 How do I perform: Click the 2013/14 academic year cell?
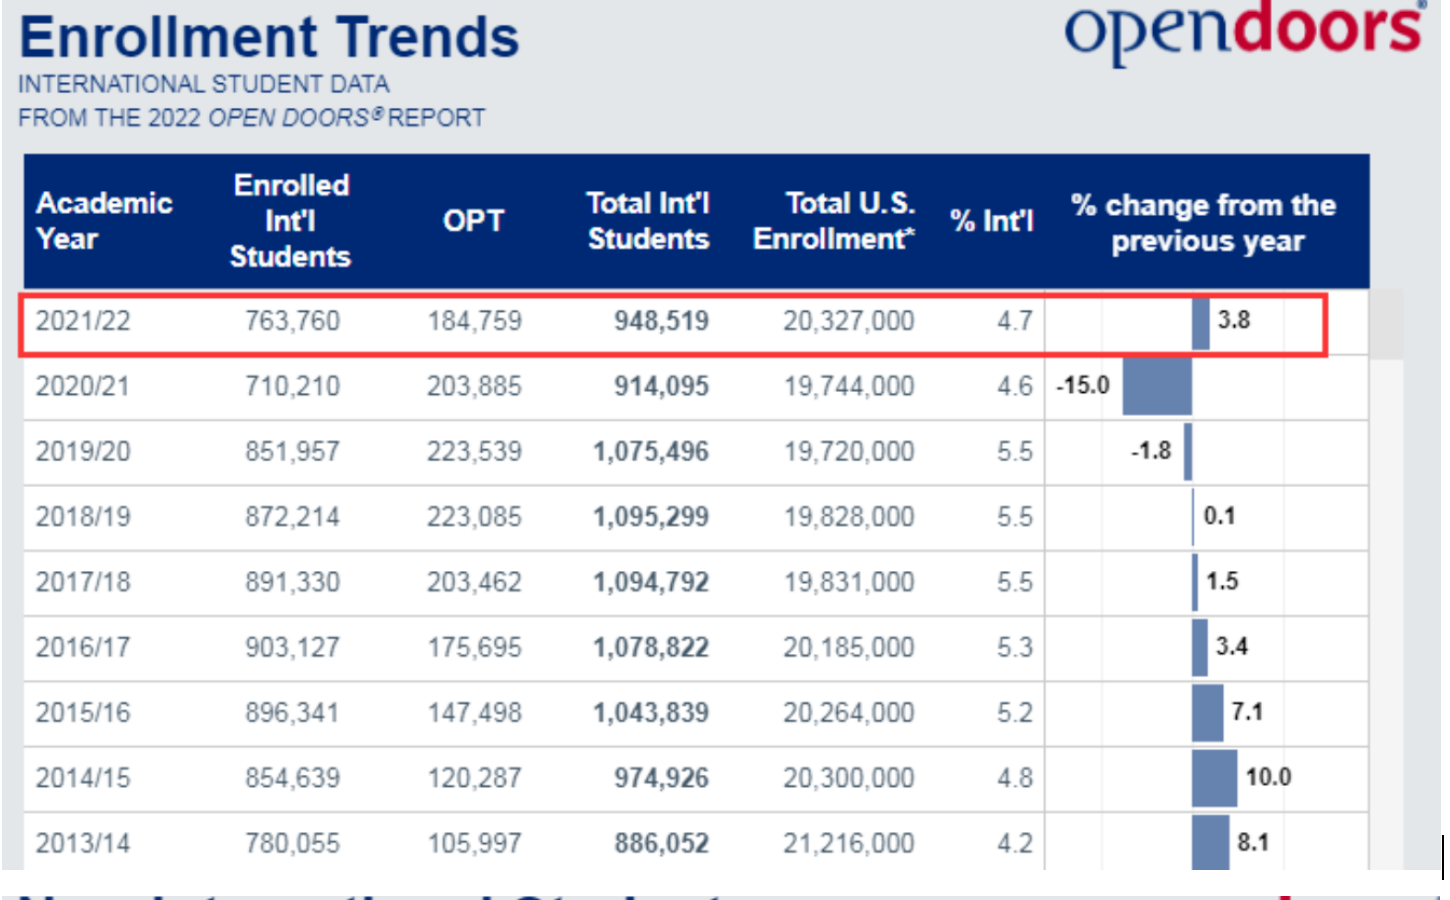83,843
